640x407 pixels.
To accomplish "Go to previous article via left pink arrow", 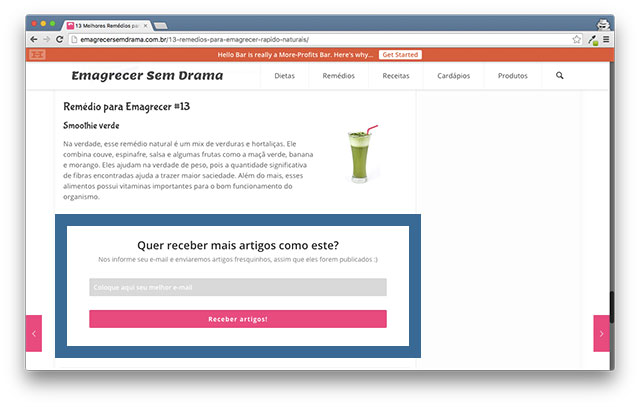I will pyautogui.click(x=33, y=333).
